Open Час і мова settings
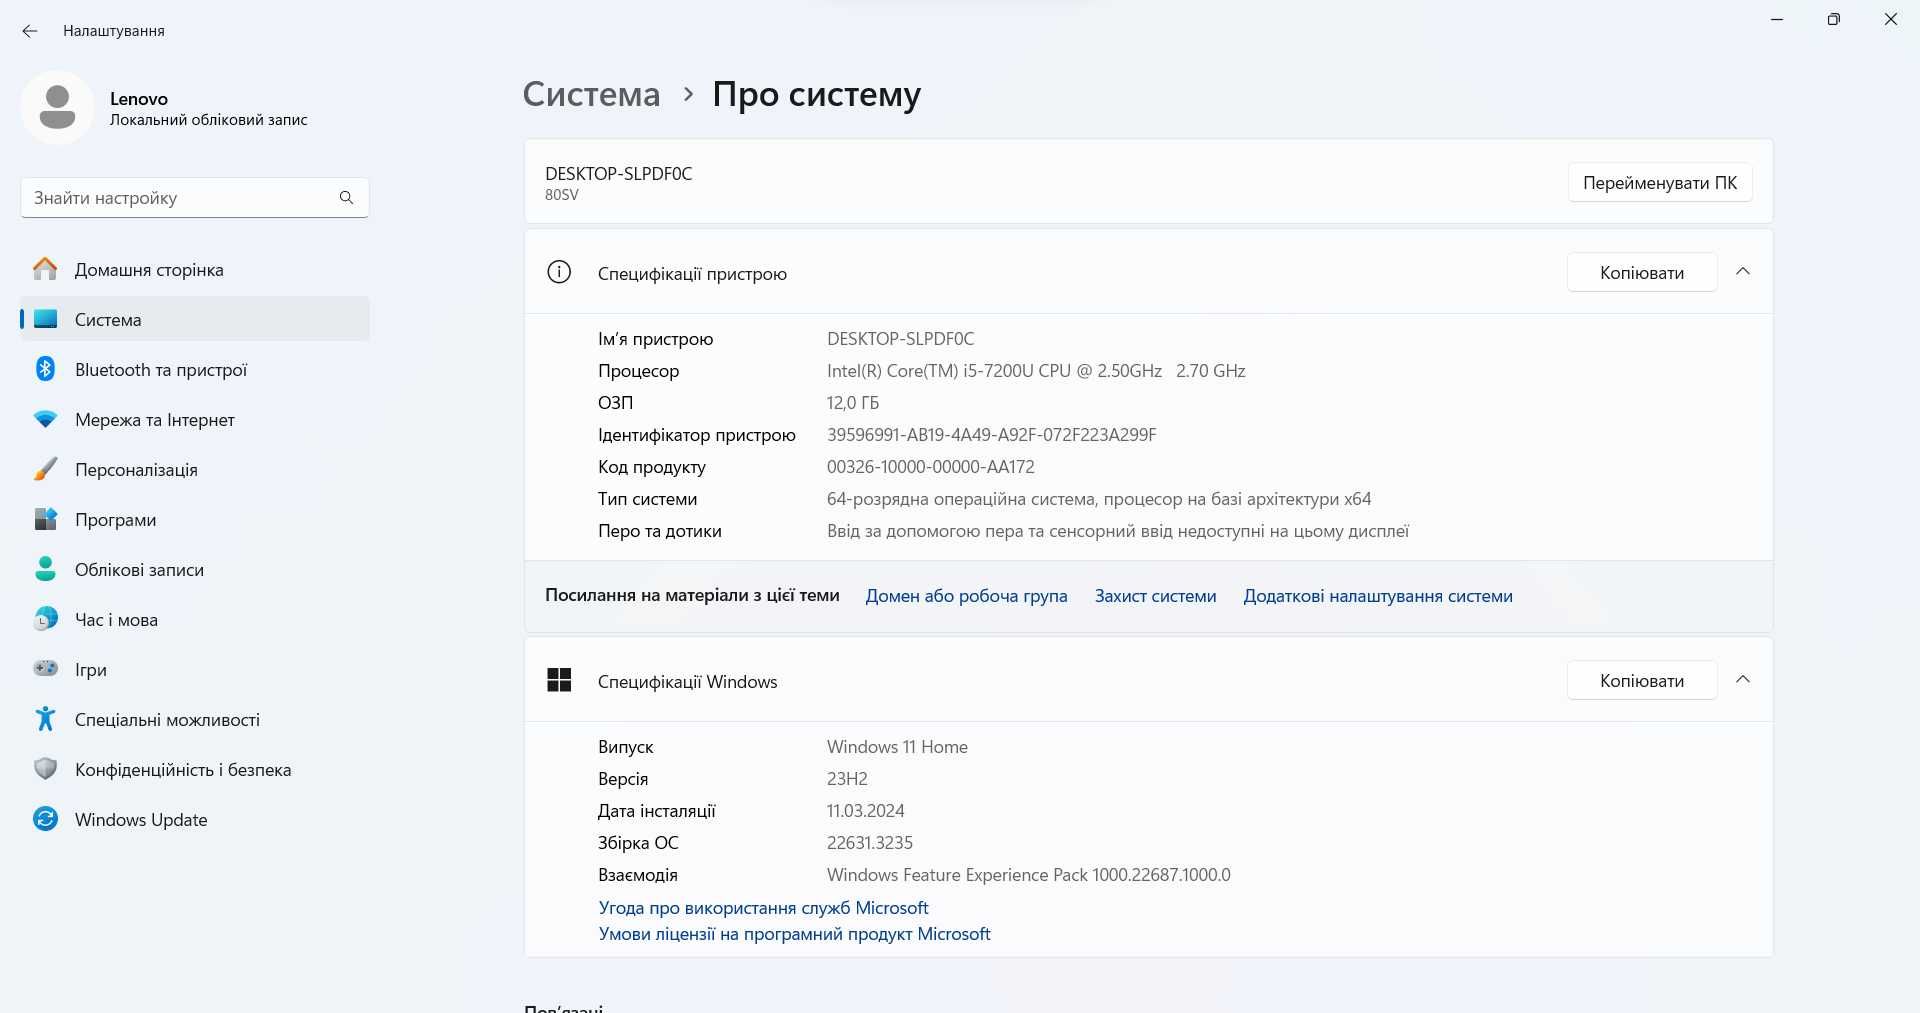Screen dimensions: 1920x1013 195,619
